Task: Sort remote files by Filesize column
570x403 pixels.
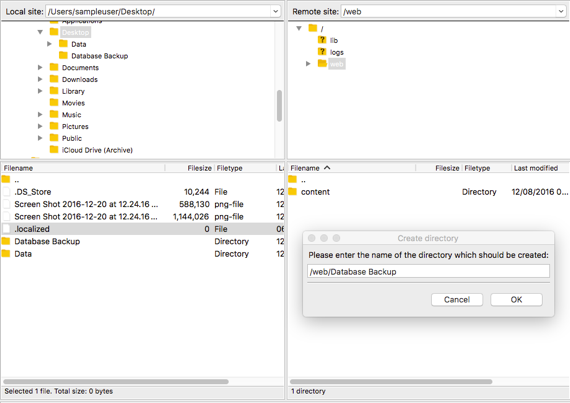Action: coord(439,168)
